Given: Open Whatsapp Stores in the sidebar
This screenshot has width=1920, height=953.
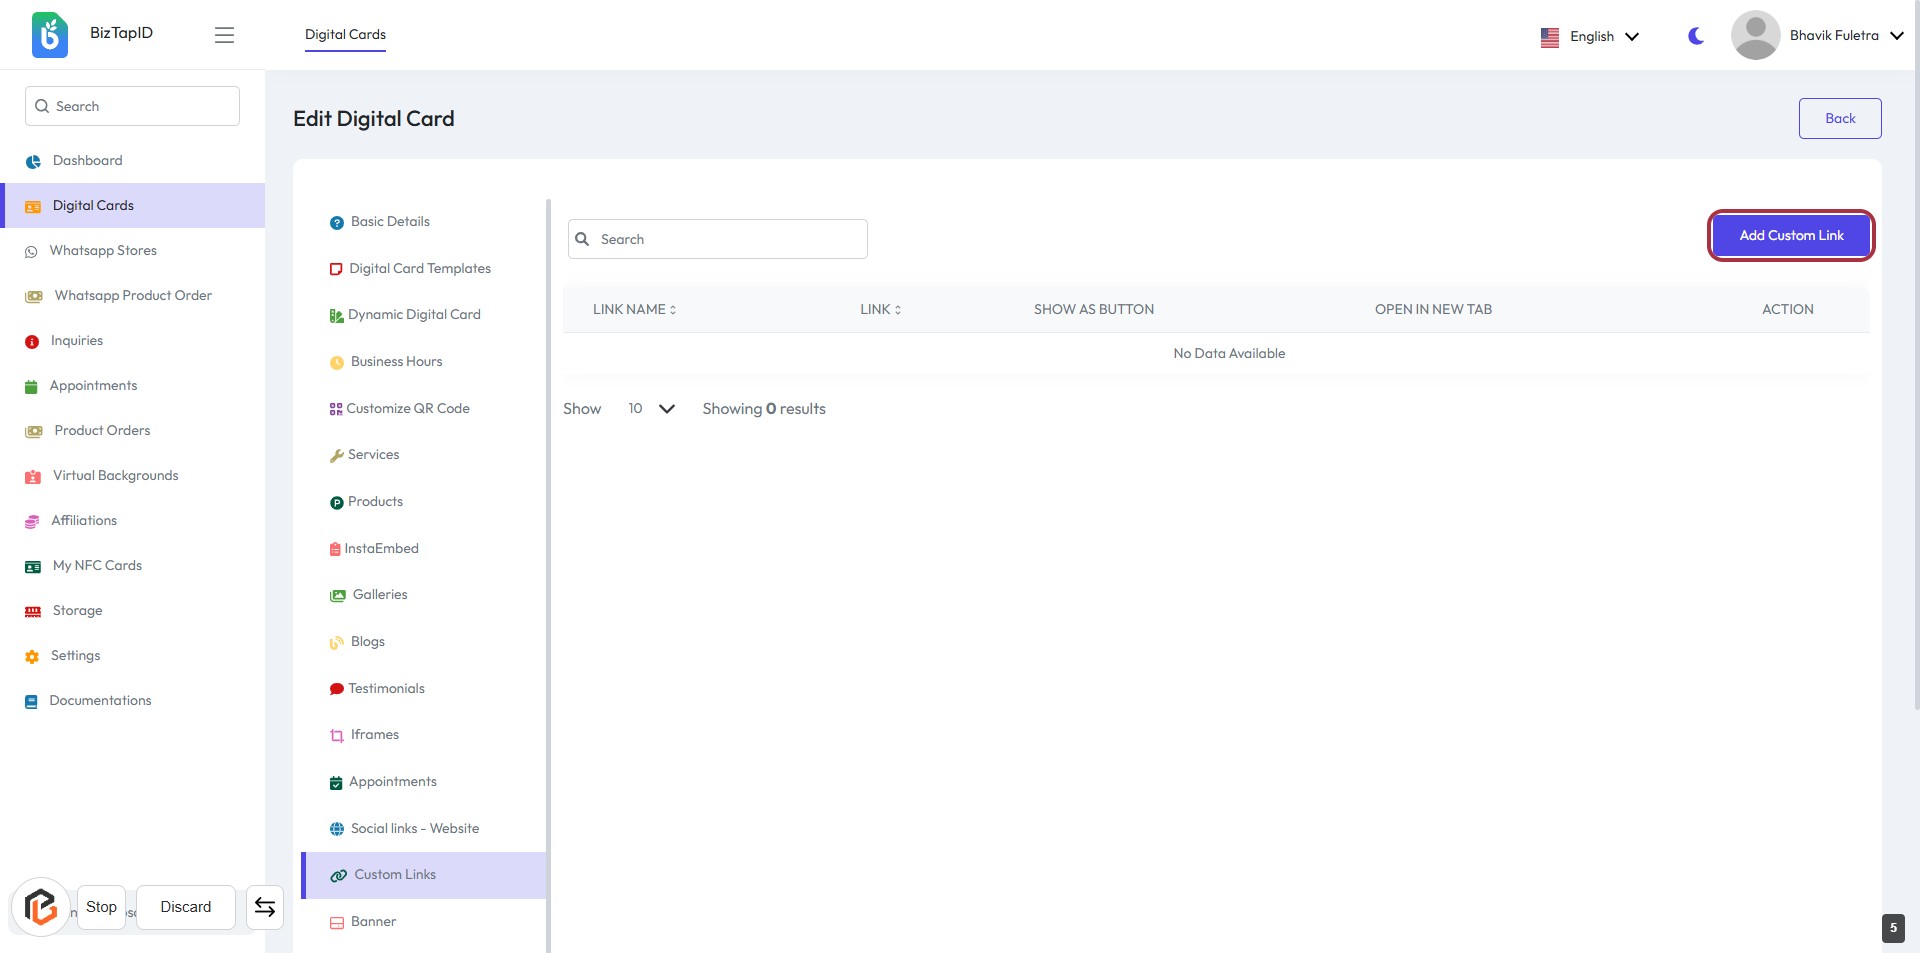Looking at the screenshot, I should [x=103, y=251].
